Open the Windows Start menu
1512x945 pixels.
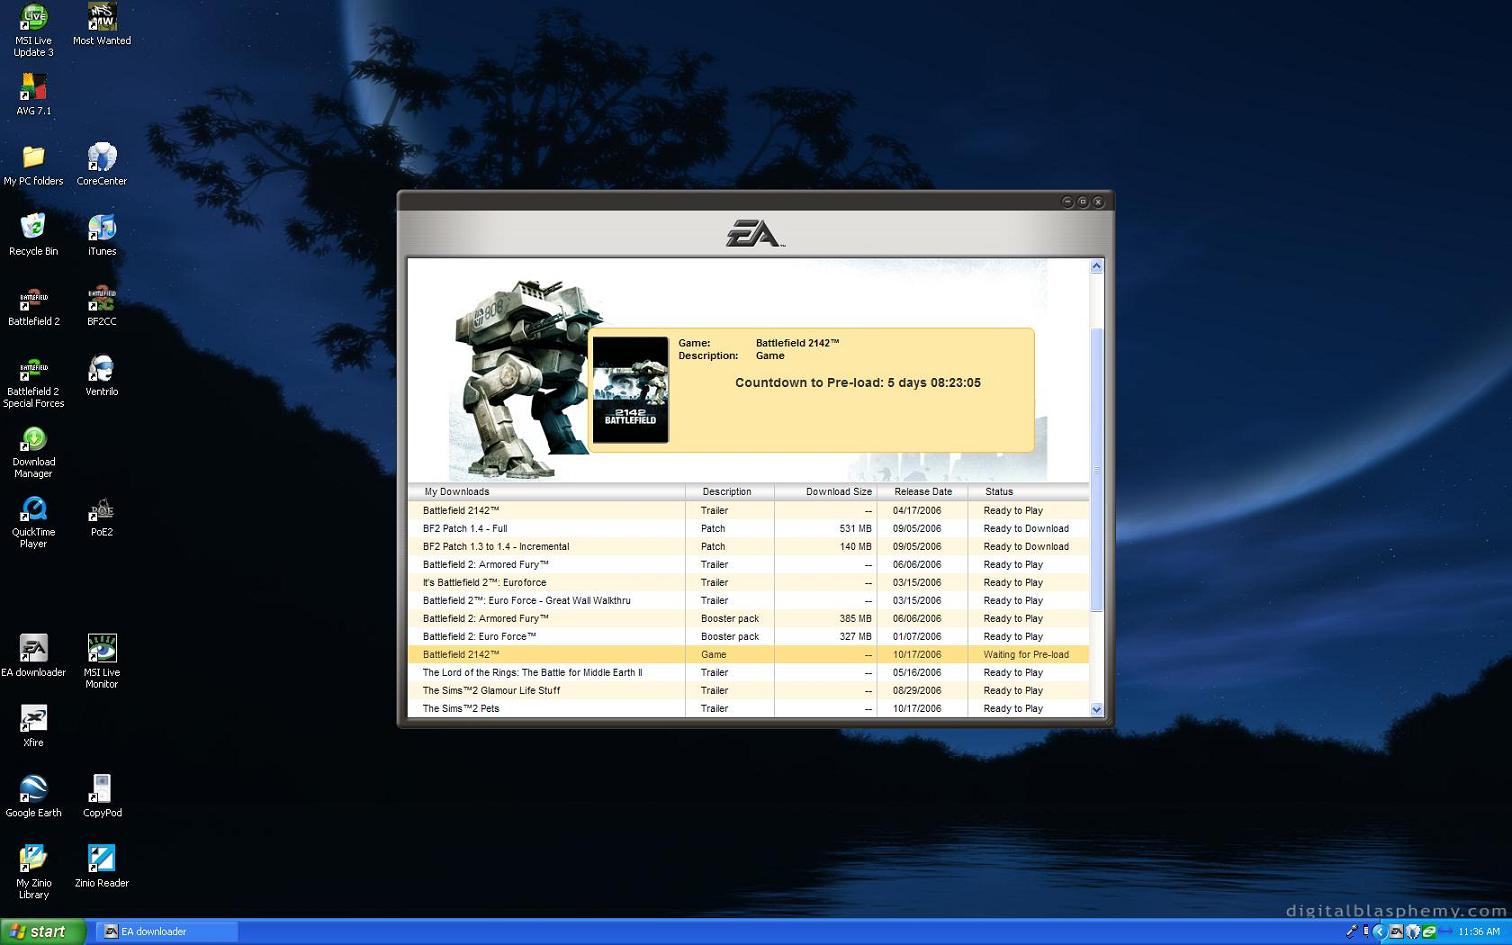[x=40, y=932]
